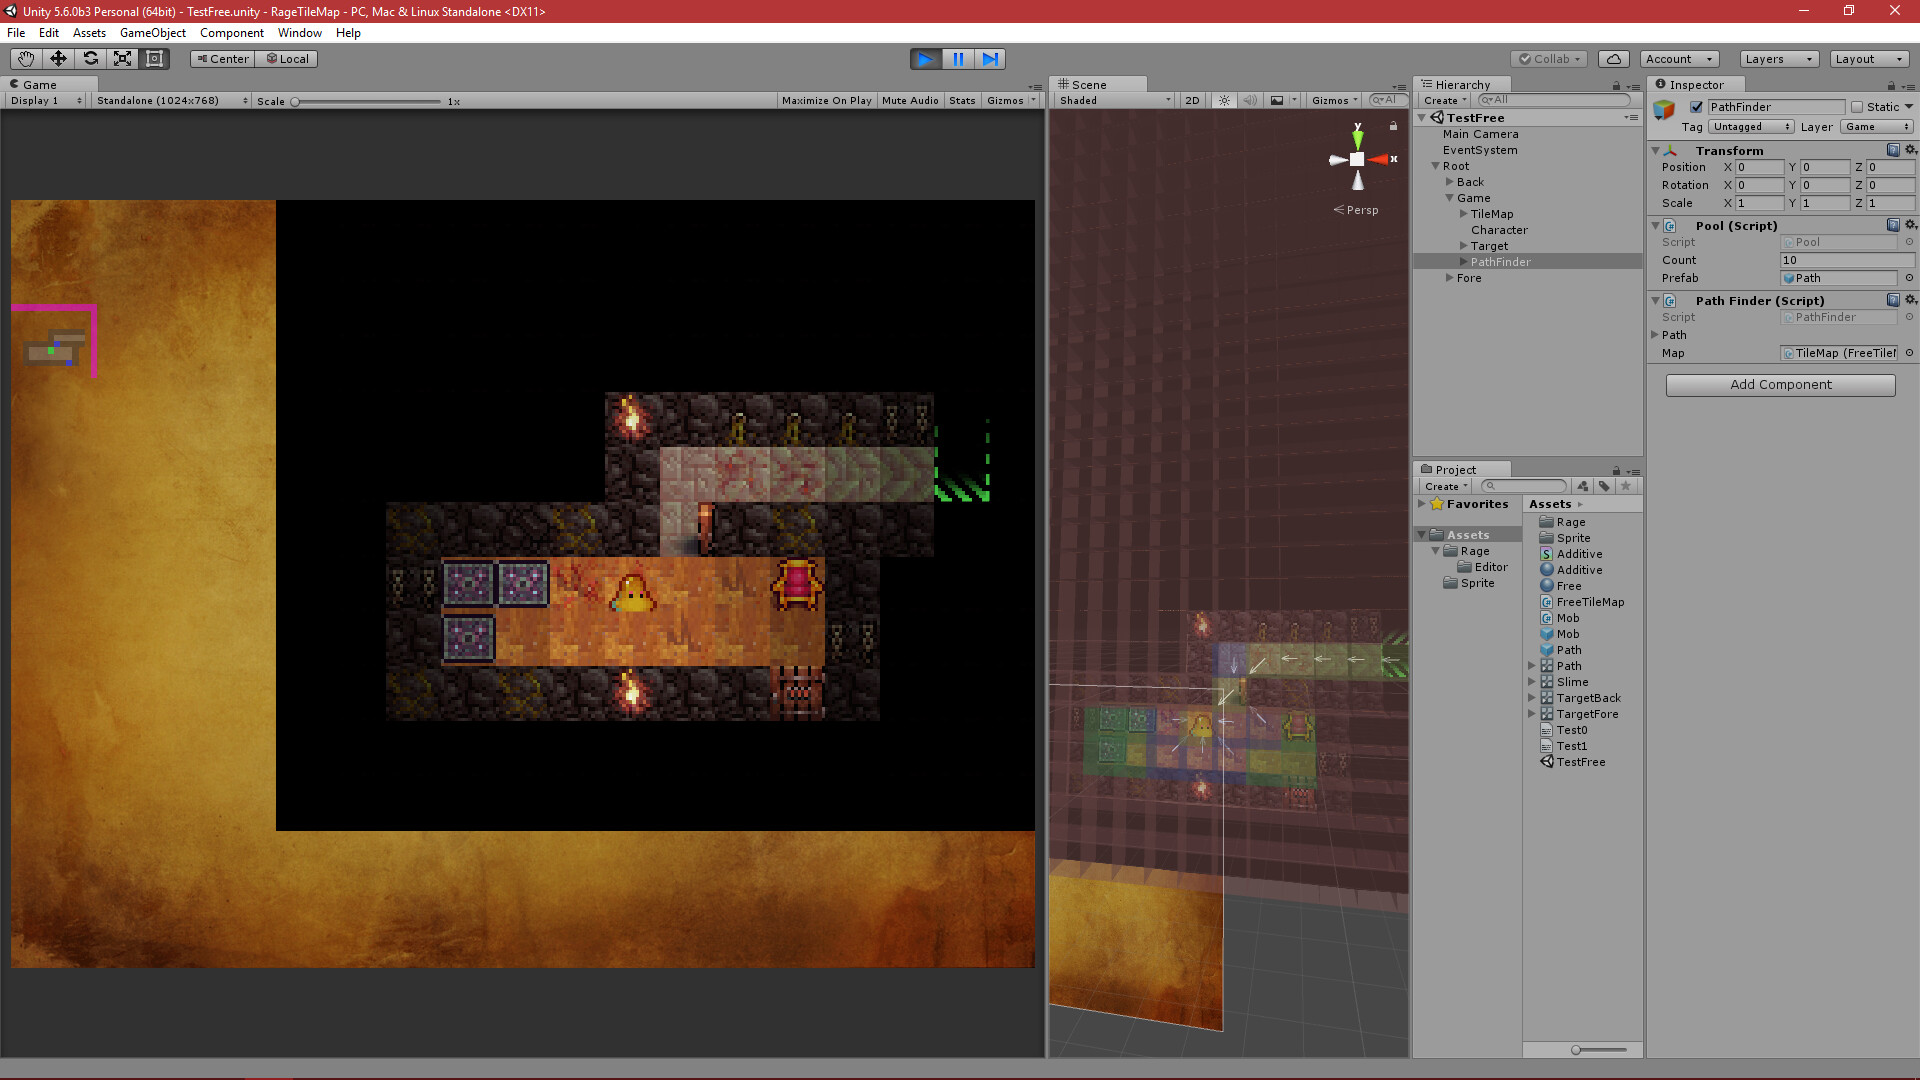
Task: Select the Move tool
Action: coord(57,59)
